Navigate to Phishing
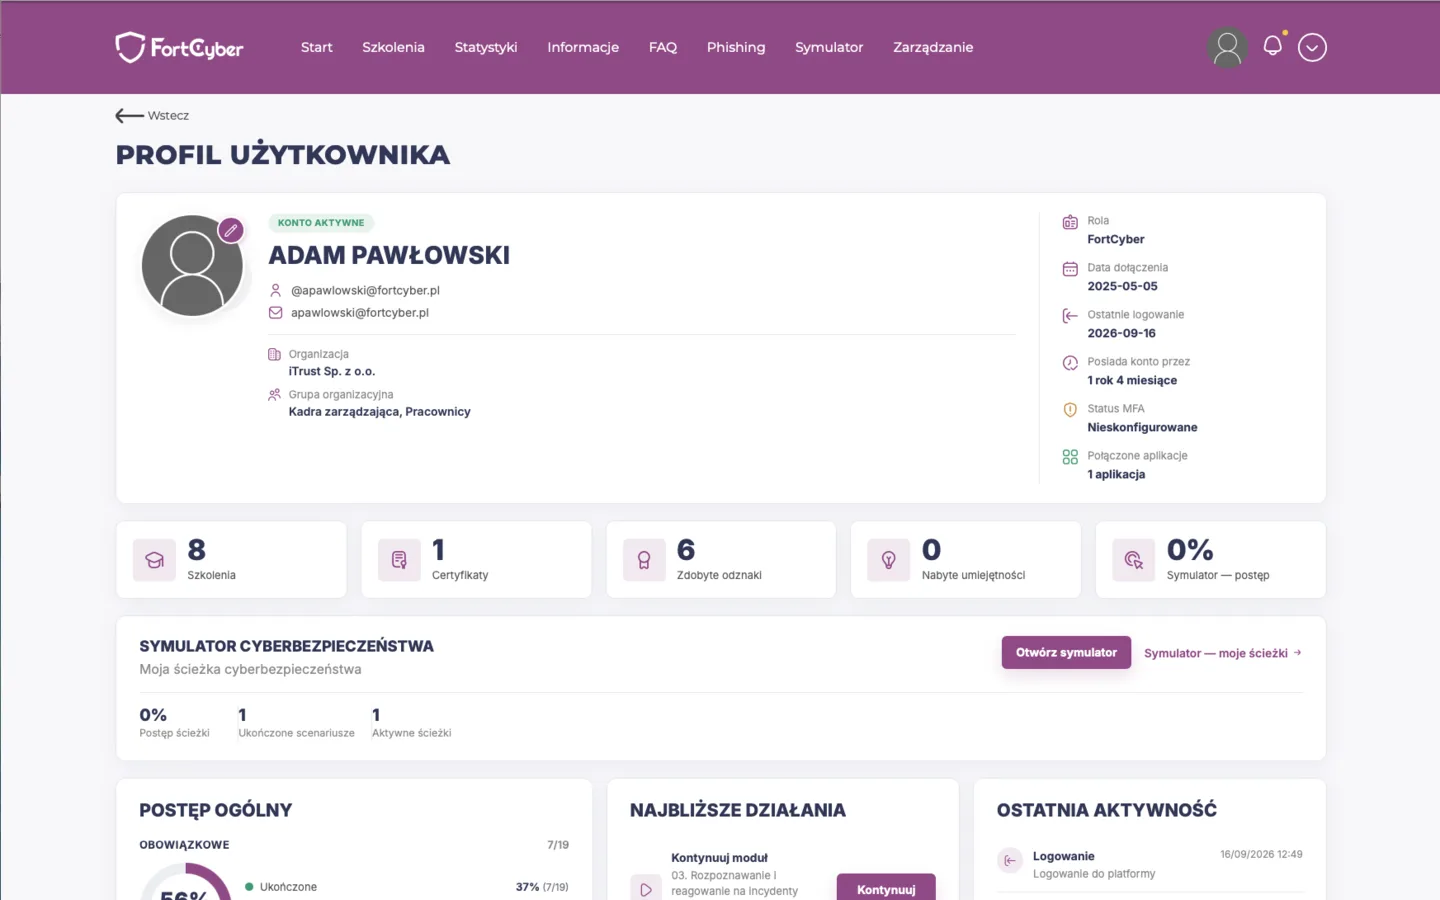 click(x=736, y=47)
